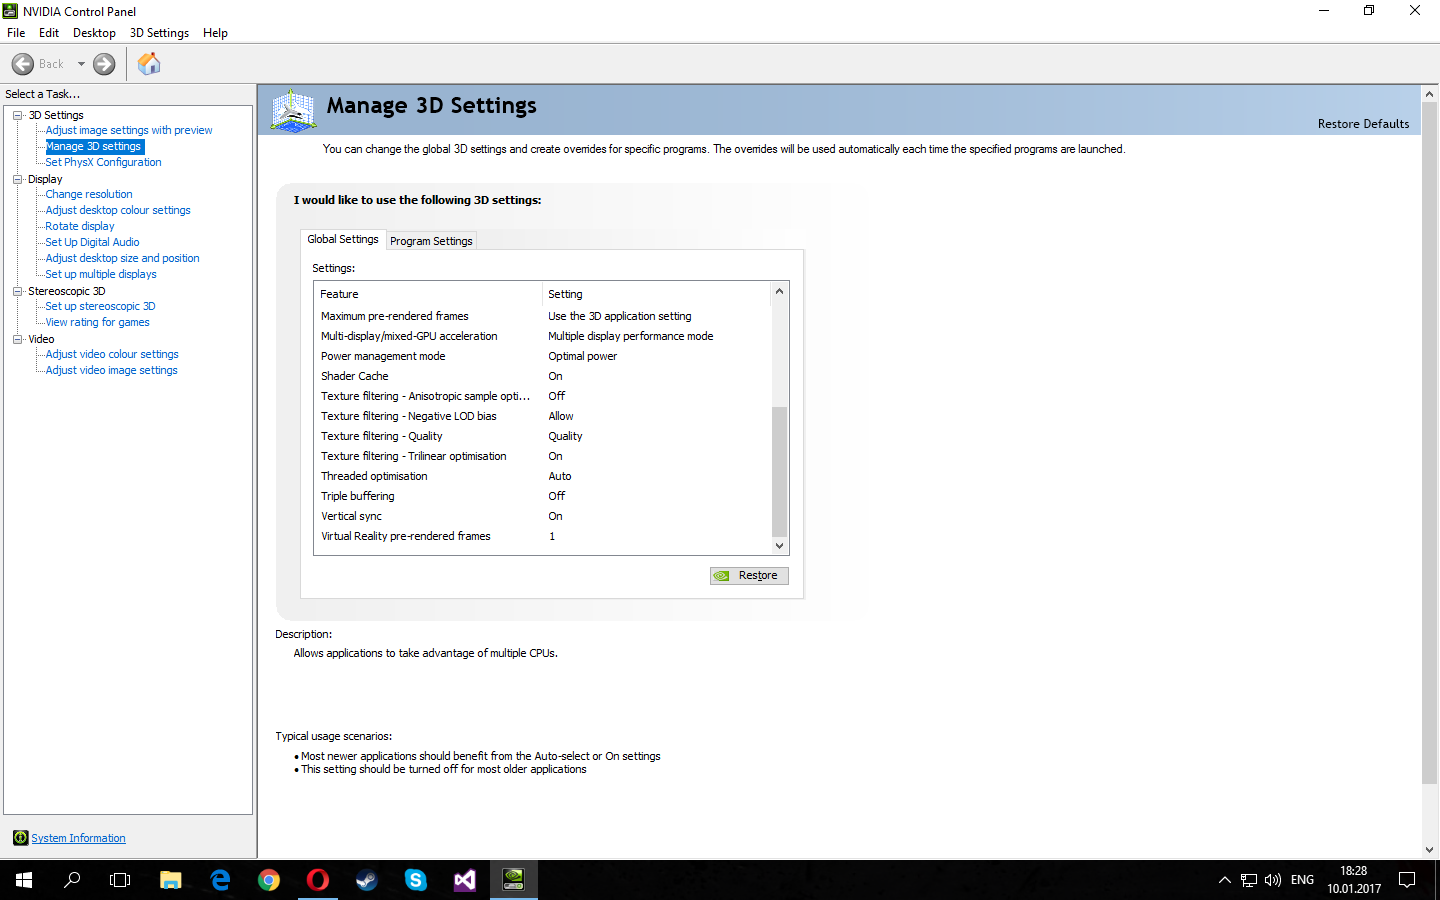Click the Back arrow icon
This screenshot has width=1440, height=900.
(23, 64)
